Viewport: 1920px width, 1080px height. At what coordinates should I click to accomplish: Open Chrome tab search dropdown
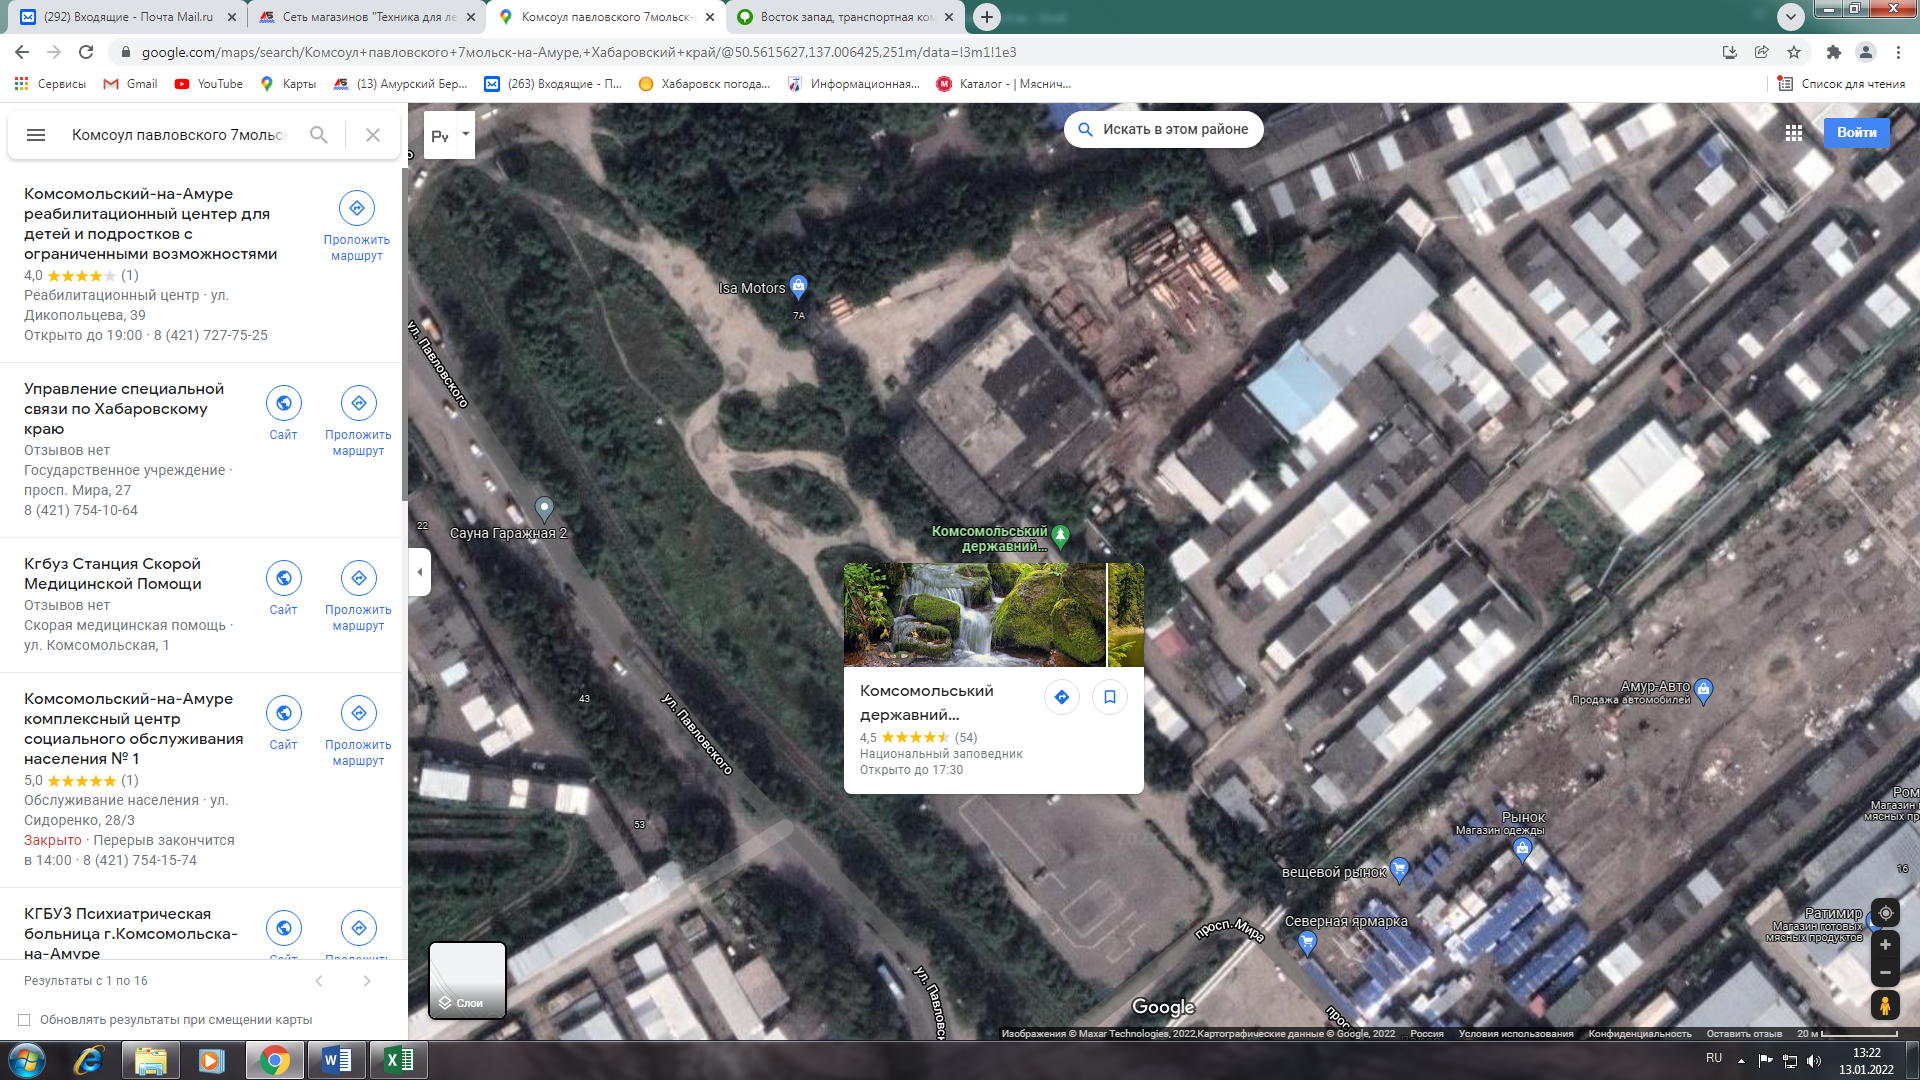(1790, 16)
